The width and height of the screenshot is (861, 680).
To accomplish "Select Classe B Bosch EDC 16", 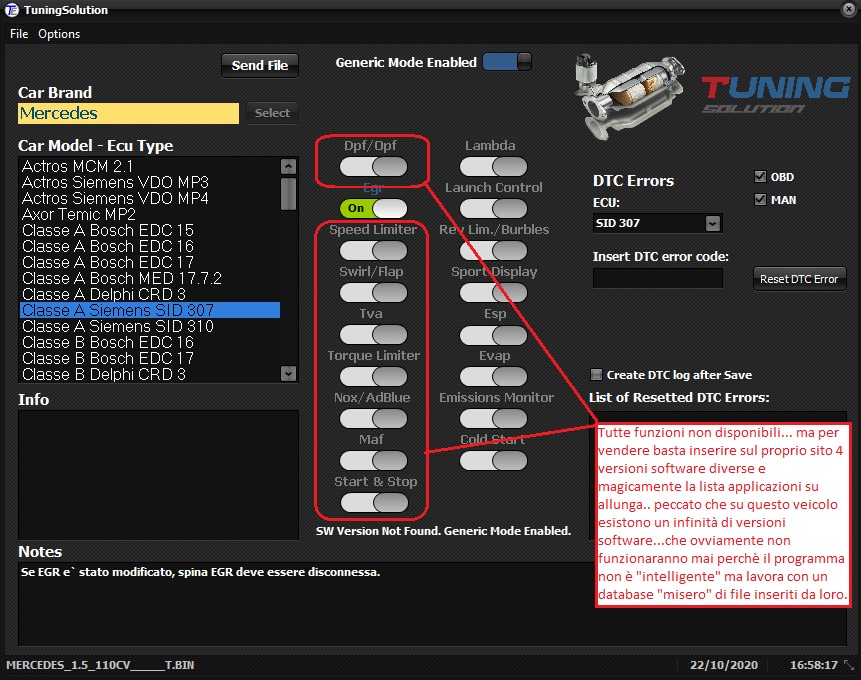I will click(x=150, y=342).
